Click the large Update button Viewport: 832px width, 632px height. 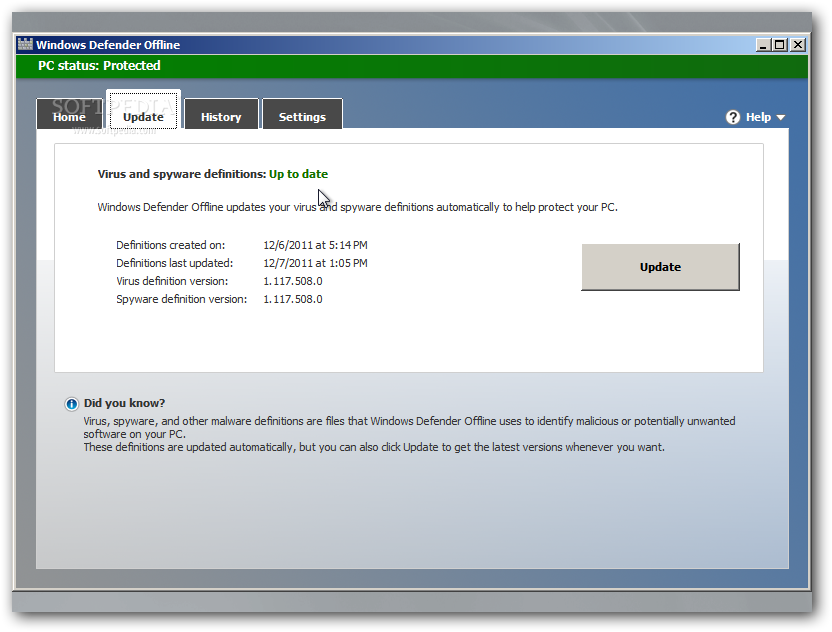pos(660,267)
